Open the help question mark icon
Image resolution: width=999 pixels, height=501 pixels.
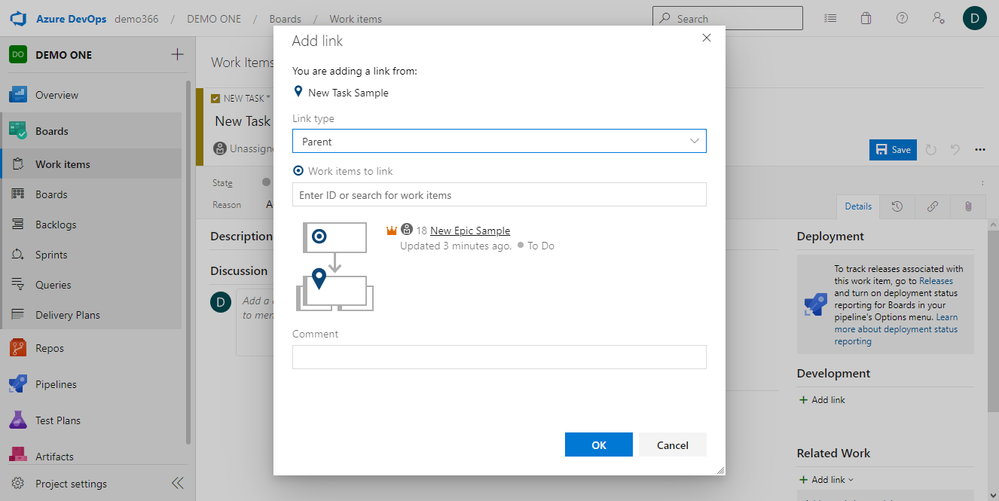click(x=902, y=18)
